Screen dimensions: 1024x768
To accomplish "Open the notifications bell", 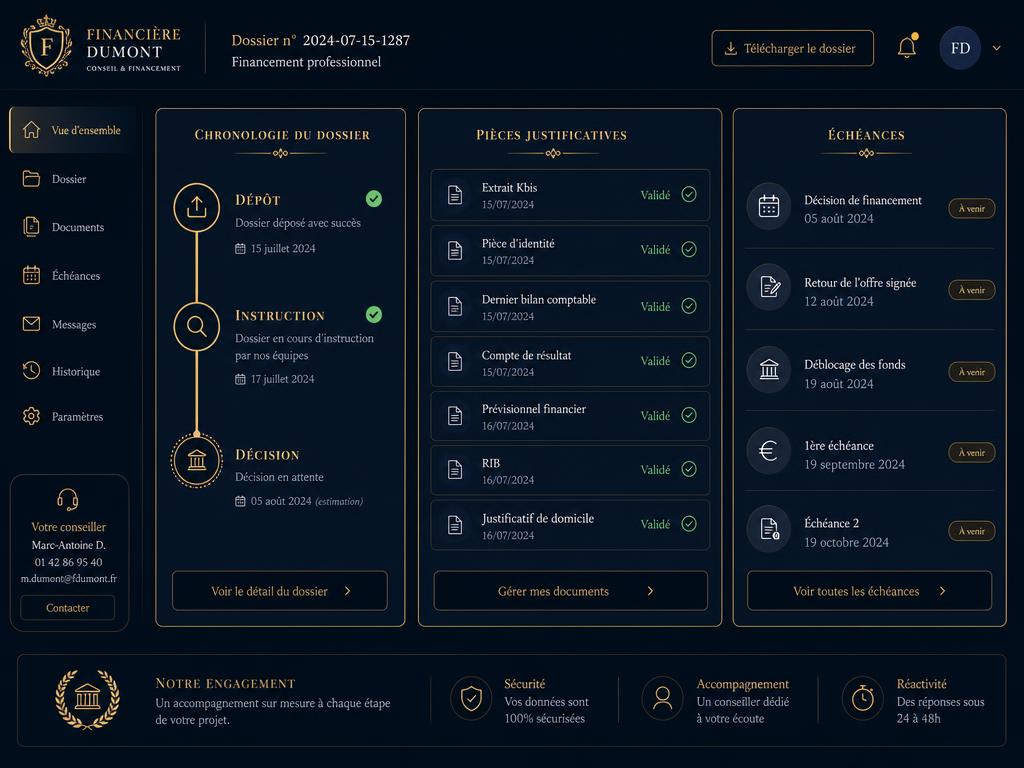I will [907, 47].
